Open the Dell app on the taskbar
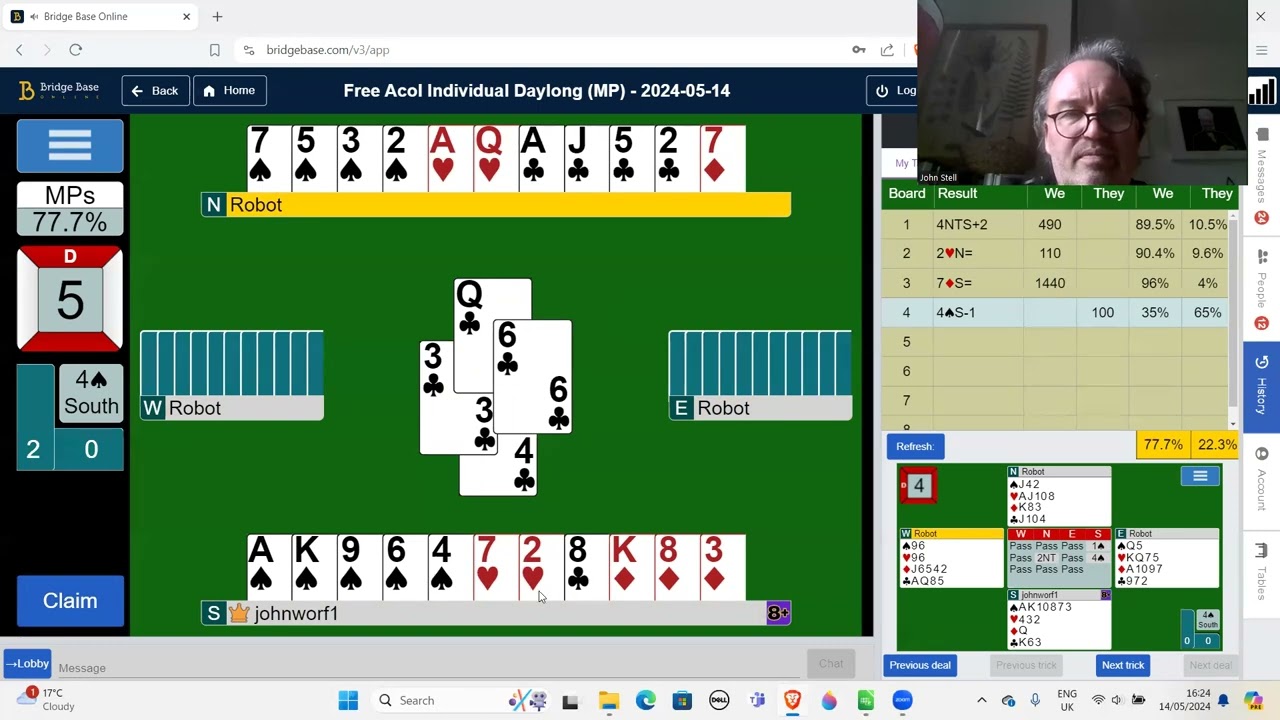1280x720 pixels. click(x=719, y=700)
